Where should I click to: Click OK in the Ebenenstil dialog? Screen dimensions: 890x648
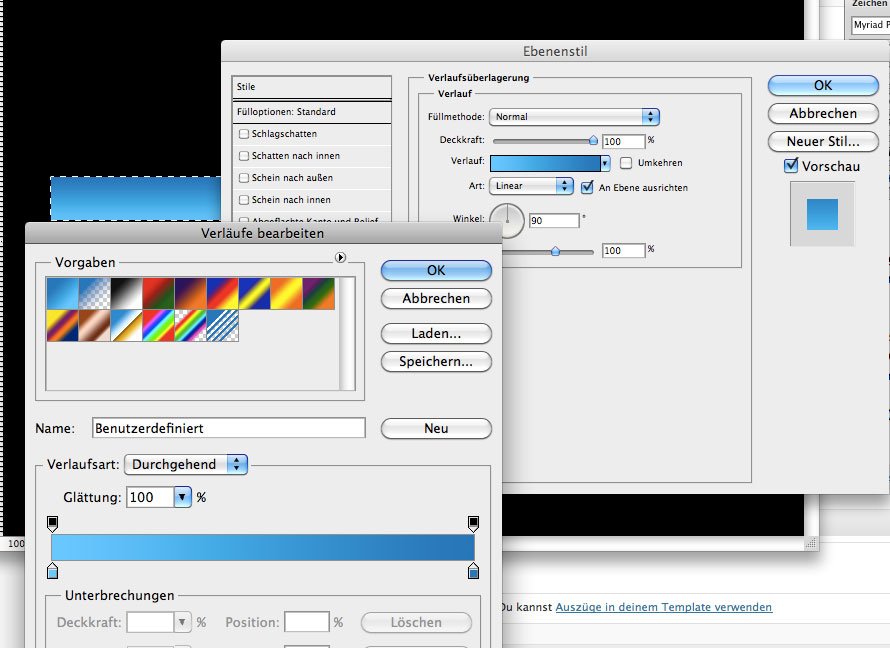823,86
